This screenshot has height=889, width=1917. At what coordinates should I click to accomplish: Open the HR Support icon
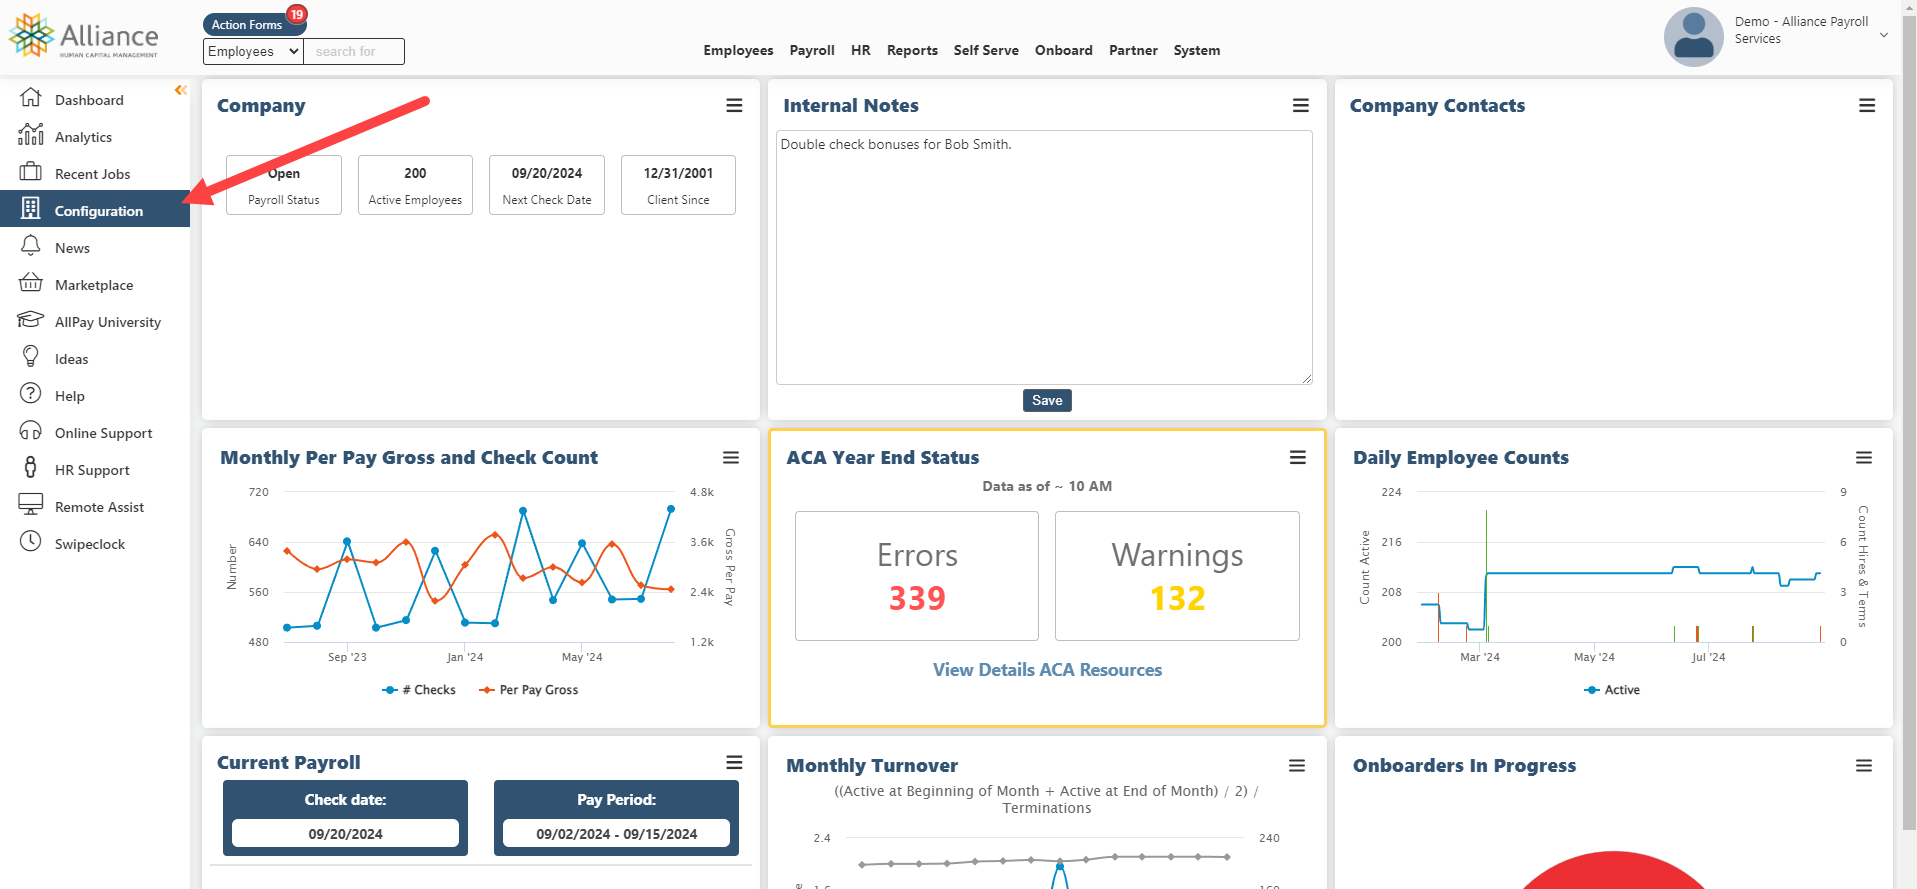coord(31,468)
